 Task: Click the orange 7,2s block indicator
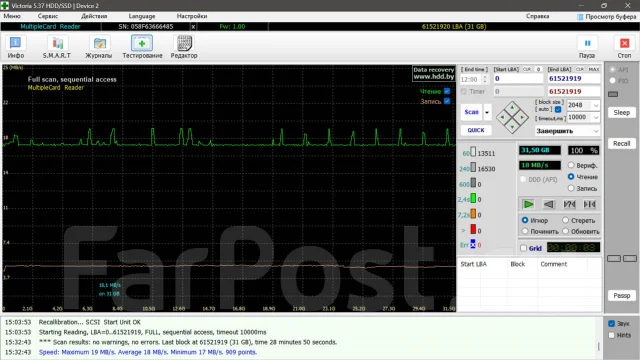point(473,213)
